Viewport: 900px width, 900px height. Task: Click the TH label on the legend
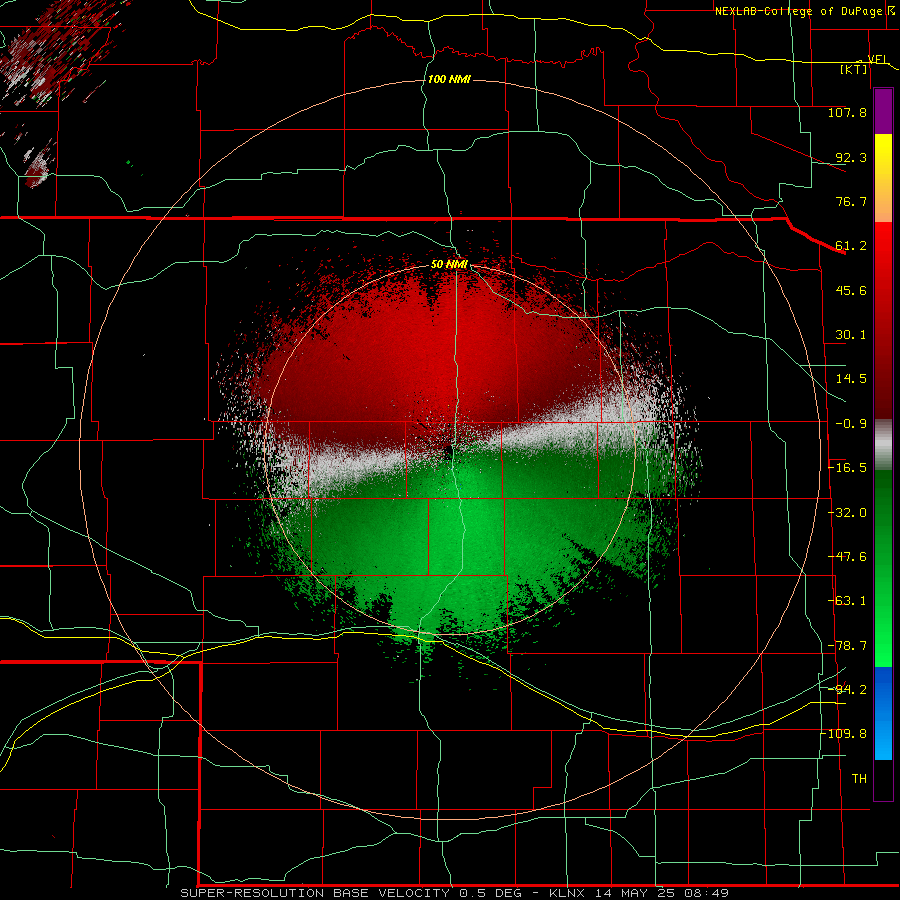click(x=859, y=779)
